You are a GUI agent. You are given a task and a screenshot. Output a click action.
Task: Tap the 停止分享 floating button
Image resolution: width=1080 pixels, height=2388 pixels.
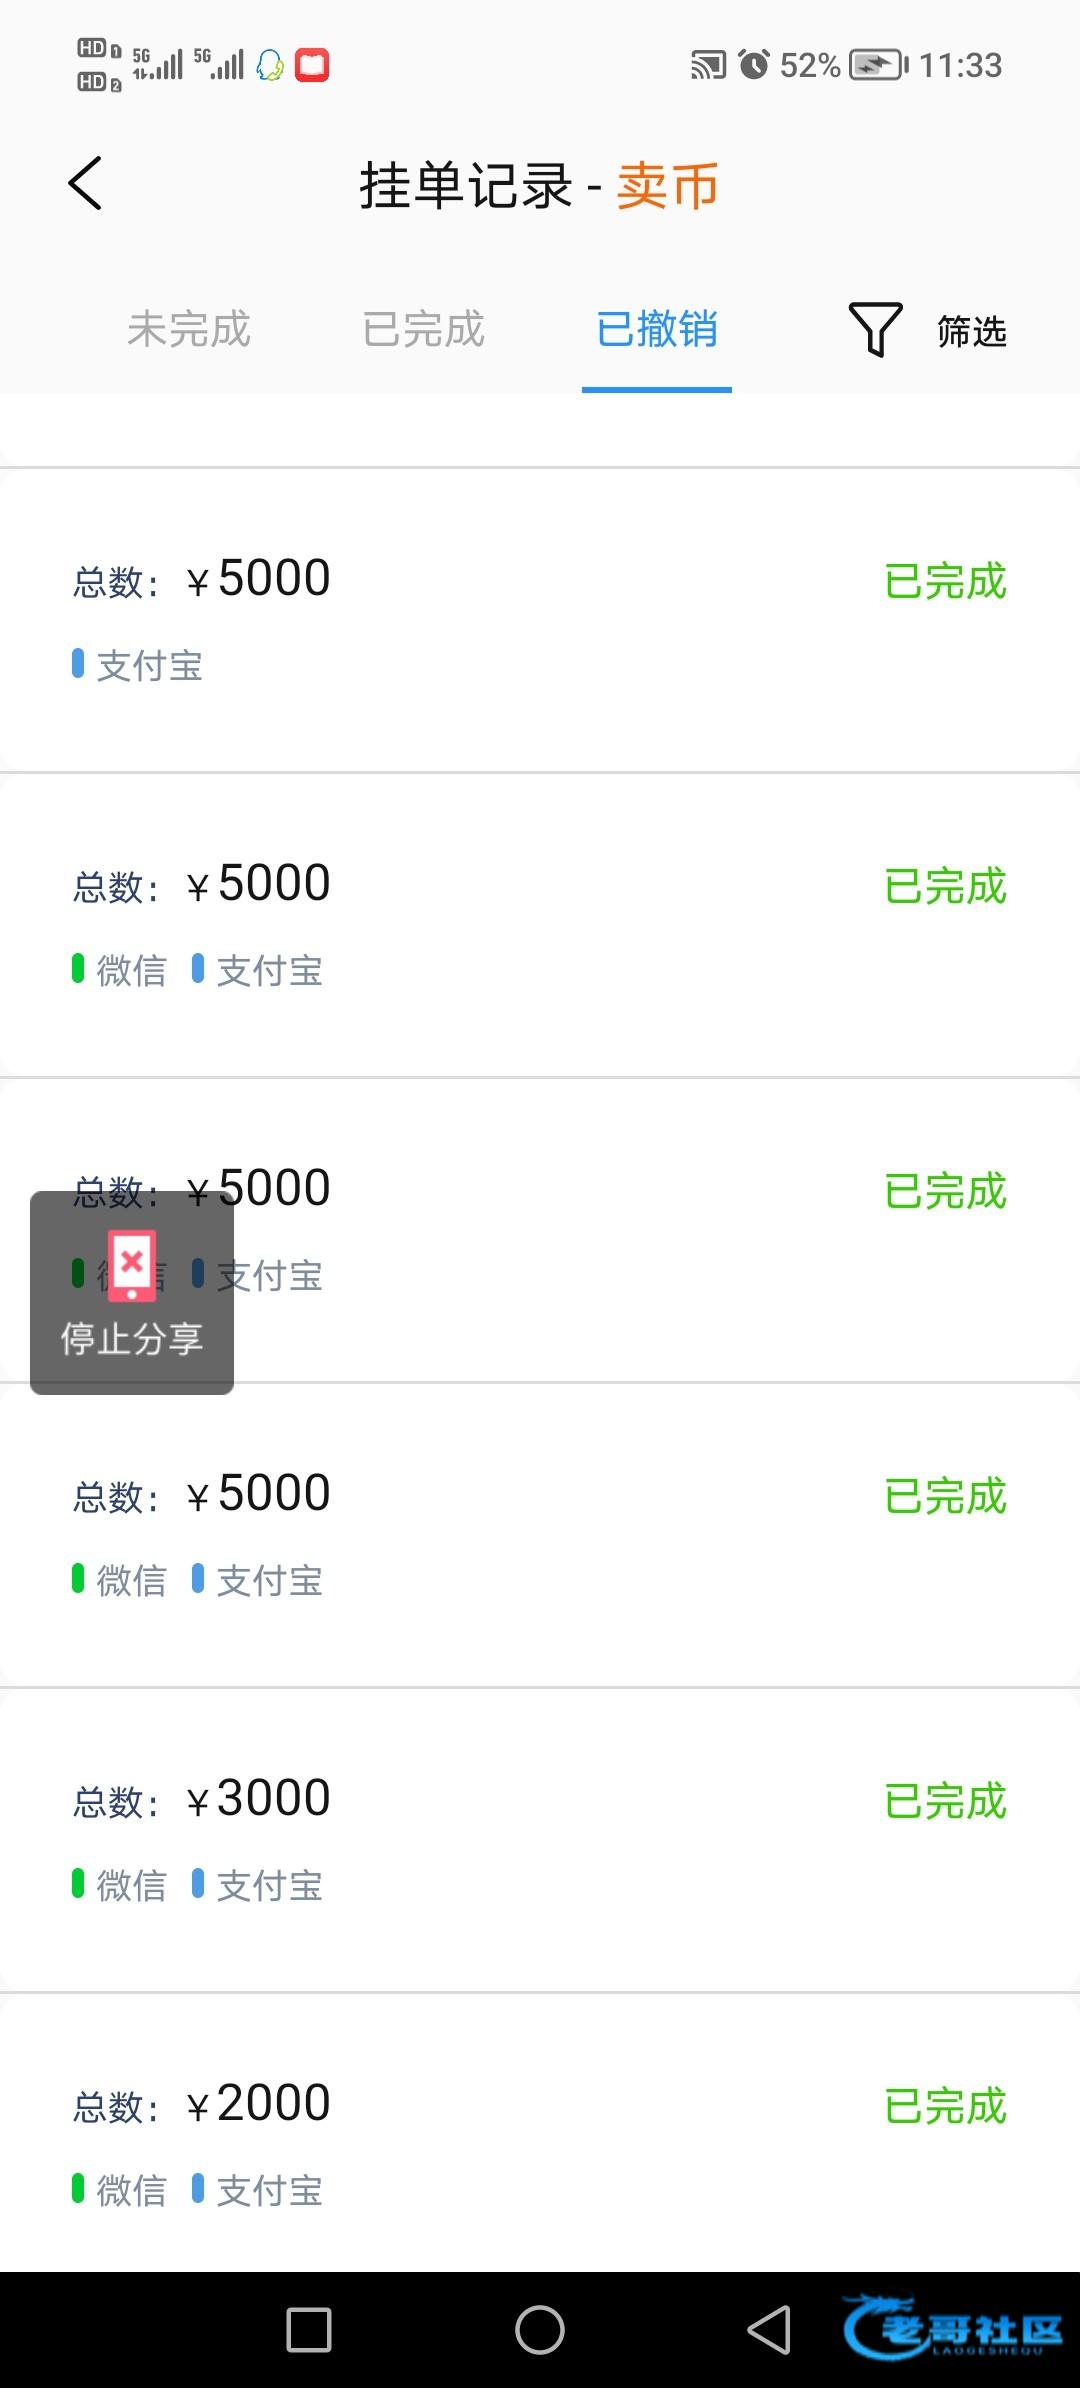tap(132, 1338)
